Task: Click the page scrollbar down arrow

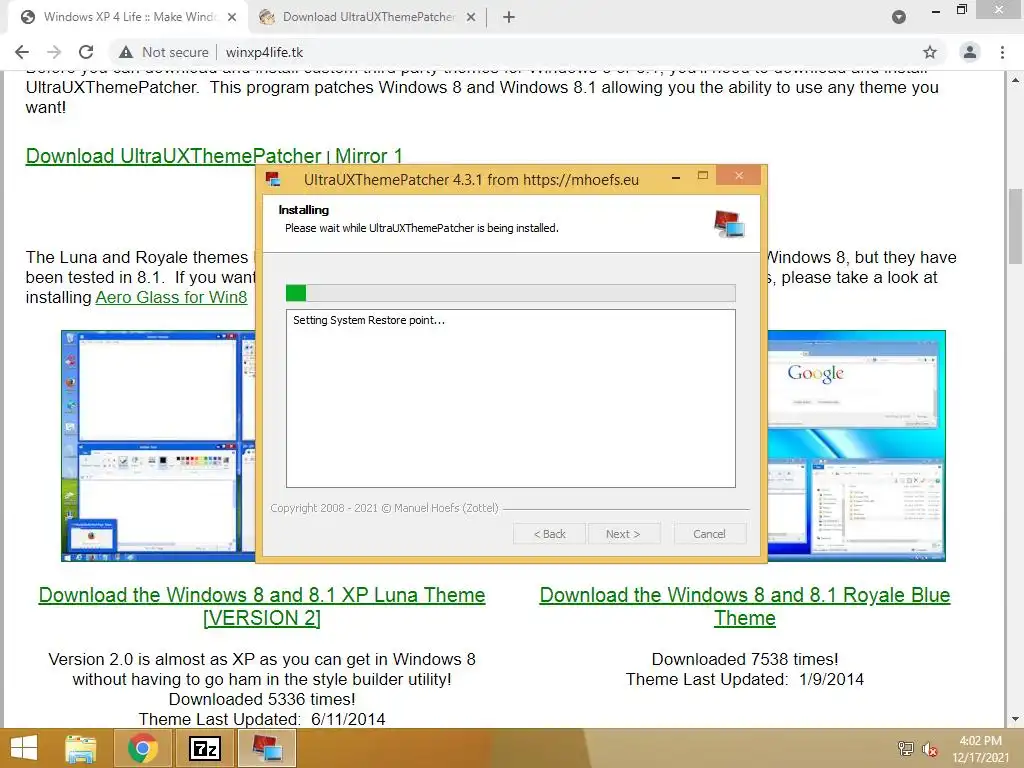Action: [1015, 720]
